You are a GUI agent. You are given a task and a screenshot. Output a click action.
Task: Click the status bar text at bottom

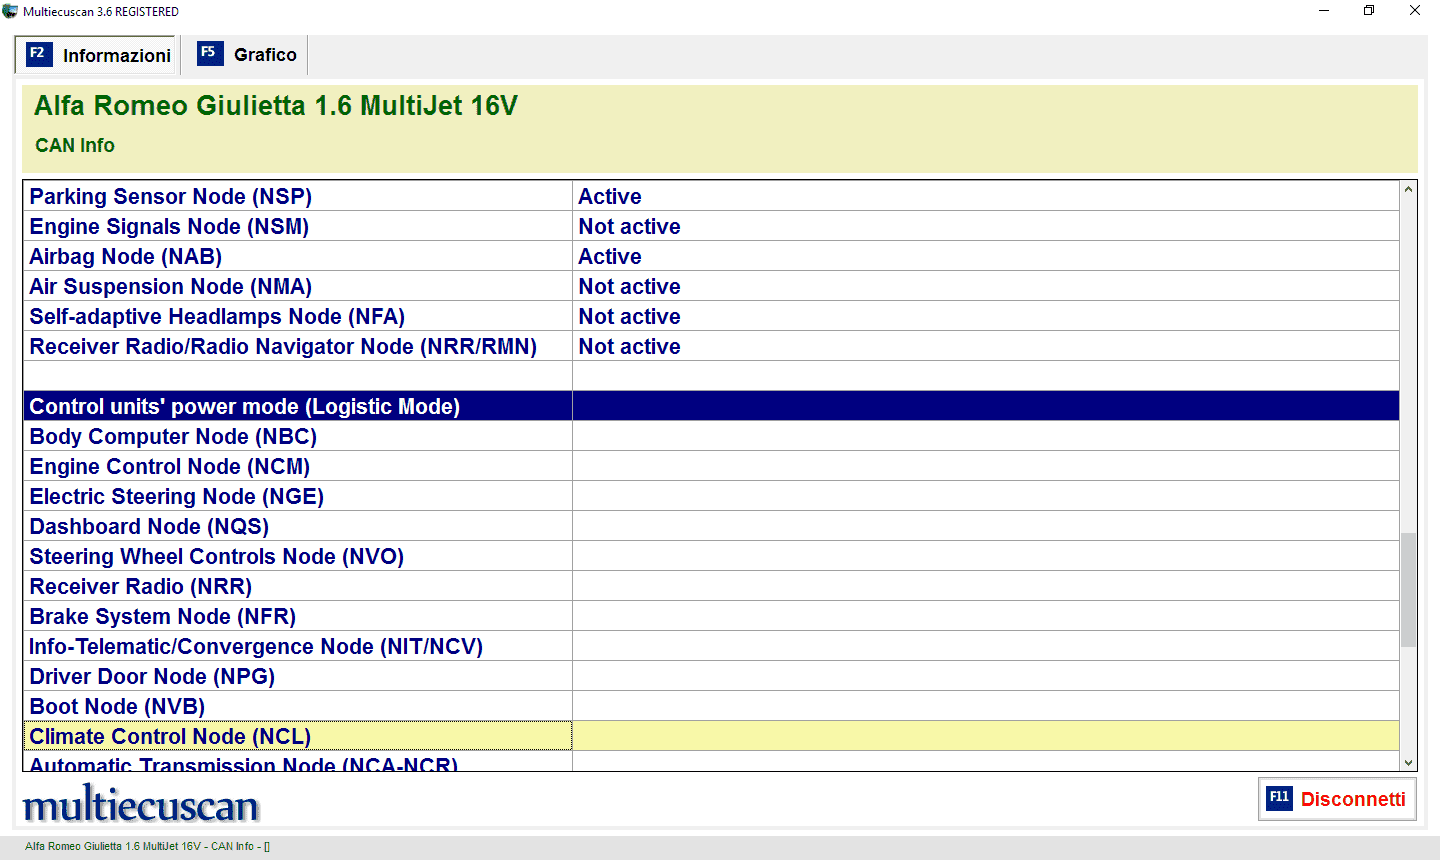[147, 846]
